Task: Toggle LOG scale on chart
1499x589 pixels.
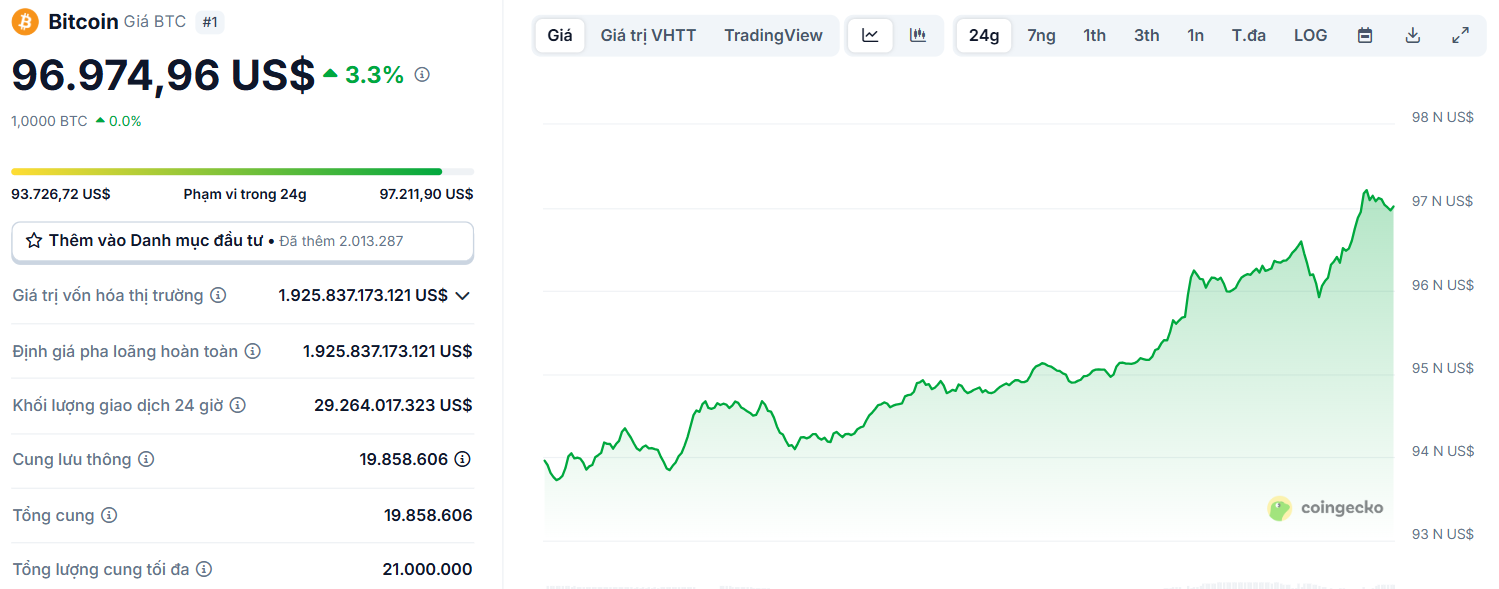Action: 1311,36
